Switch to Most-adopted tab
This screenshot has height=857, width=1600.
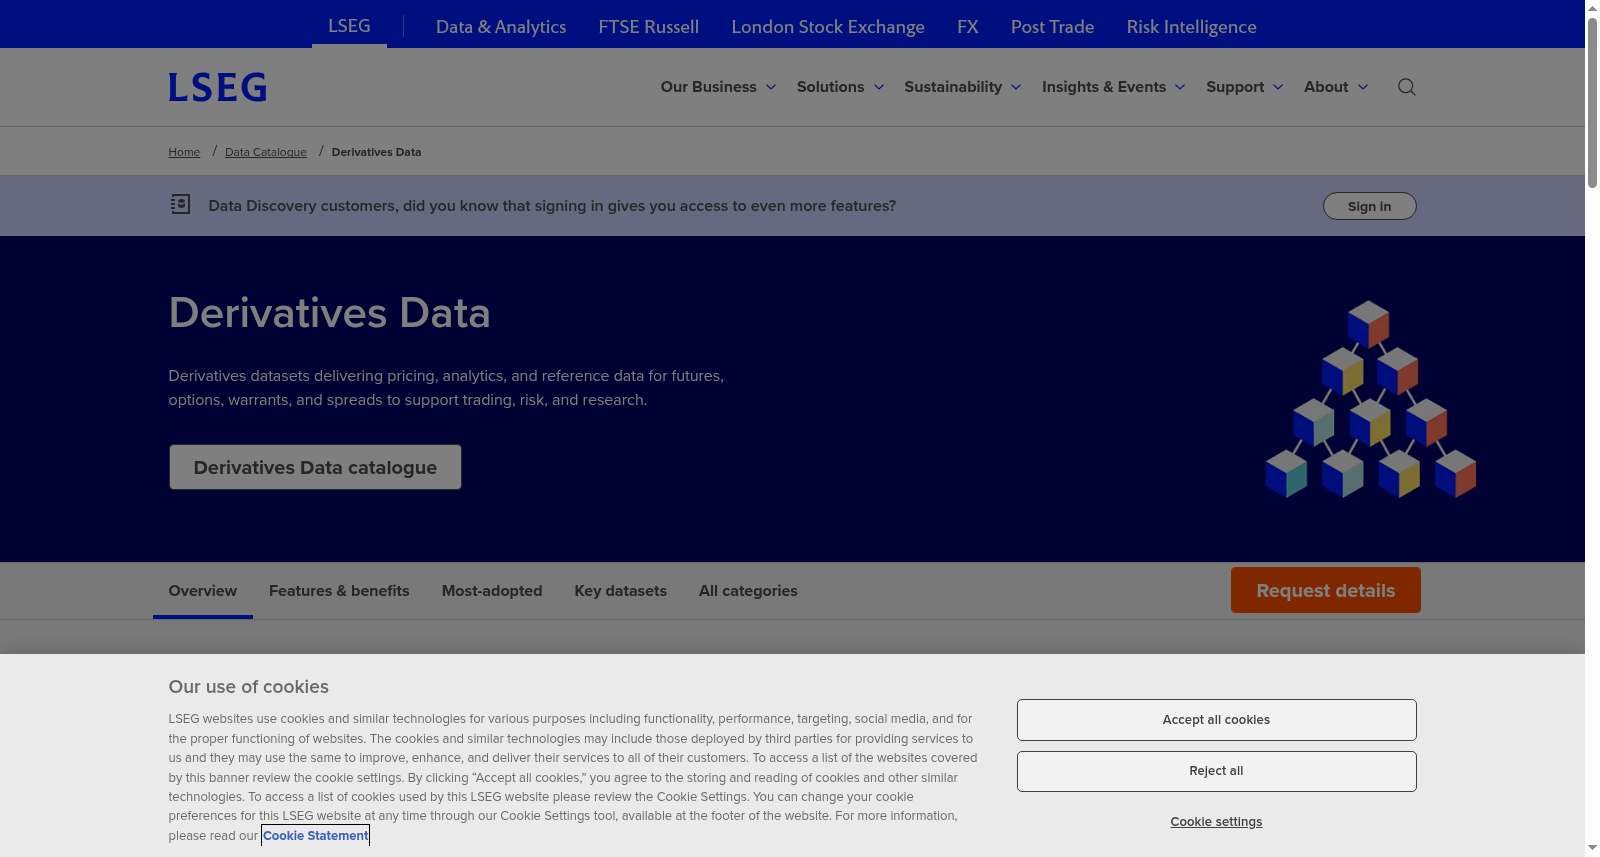tap(492, 591)
